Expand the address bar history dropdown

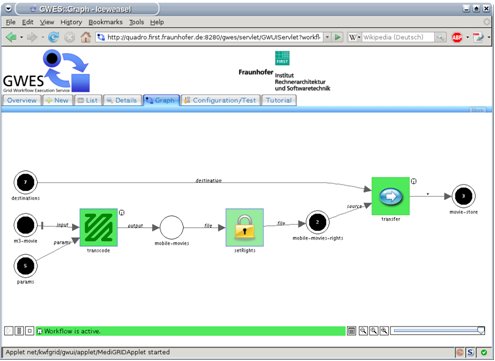point(327,37)
